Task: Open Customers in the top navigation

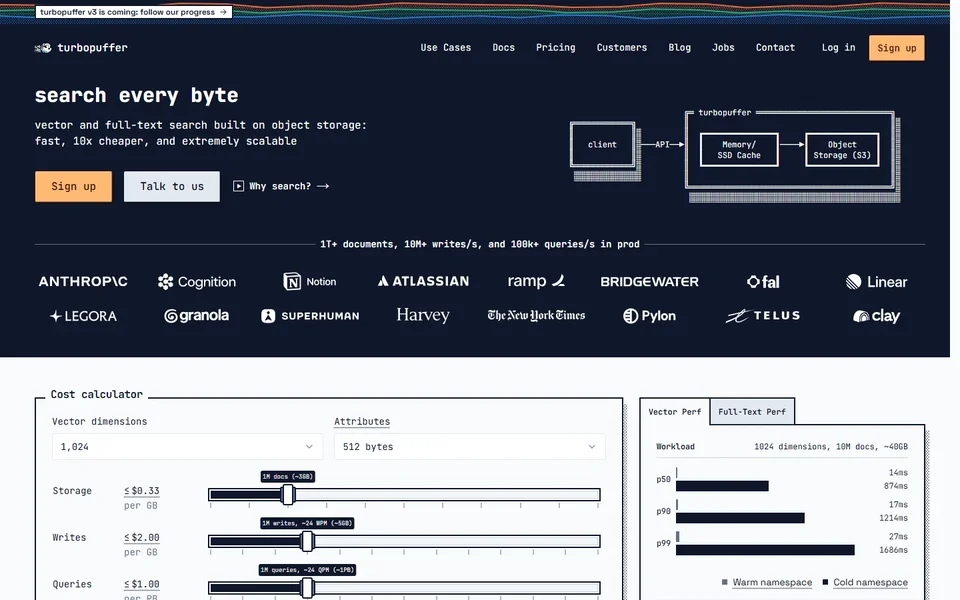Action: coord(621,48)
